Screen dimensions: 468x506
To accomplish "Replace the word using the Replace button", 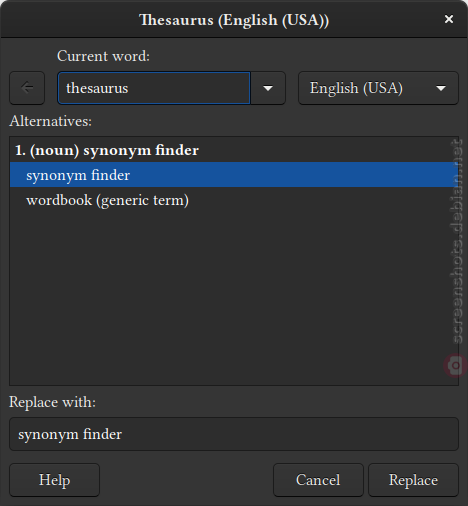I will tap(413, 480).
